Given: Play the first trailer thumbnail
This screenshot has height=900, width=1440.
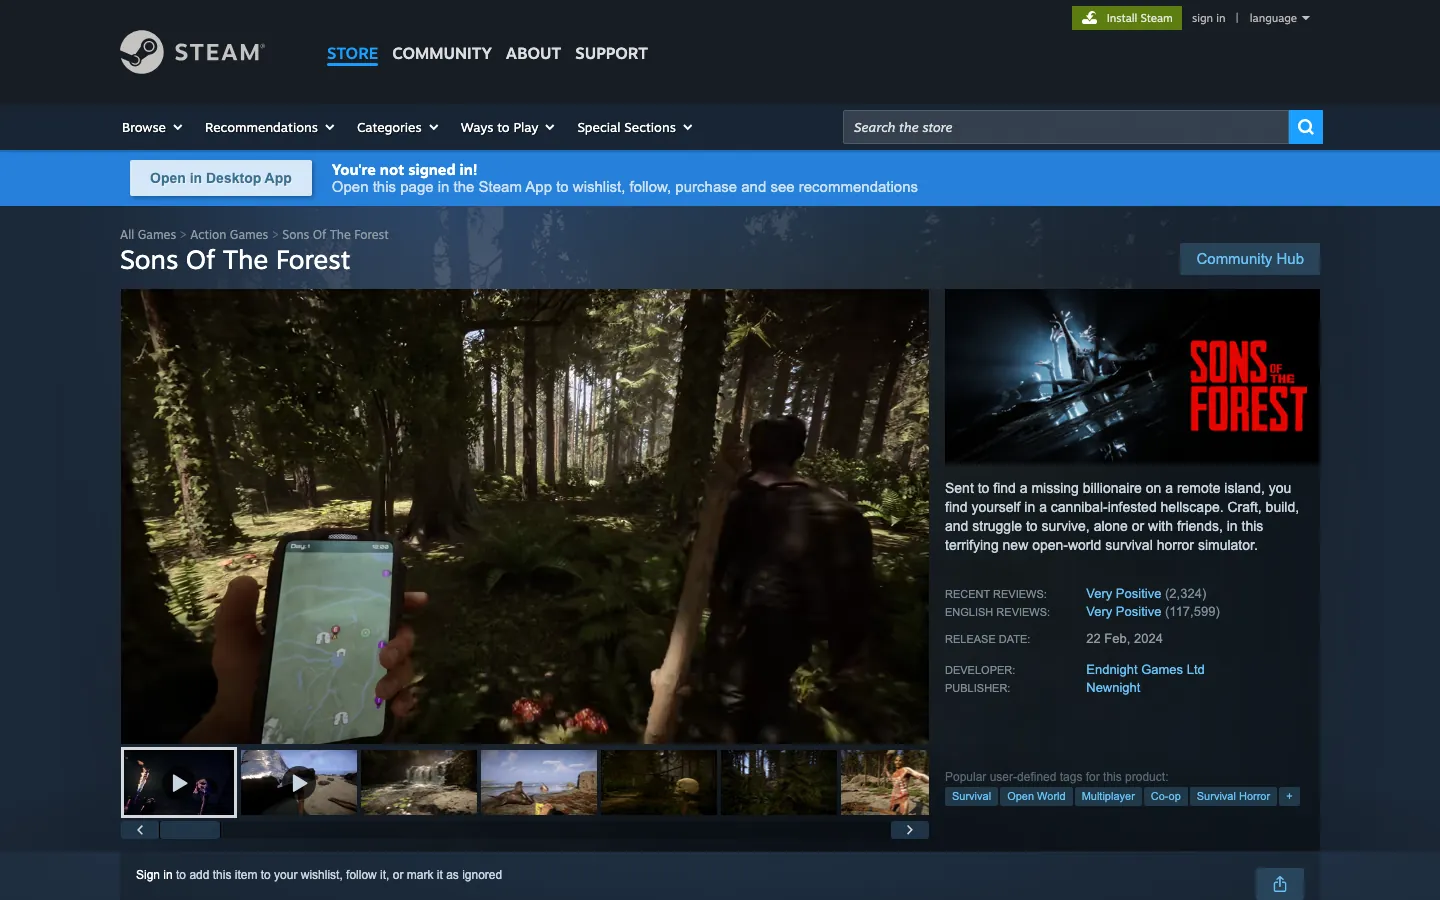Looking at the screenshot, I should [179, 783].
